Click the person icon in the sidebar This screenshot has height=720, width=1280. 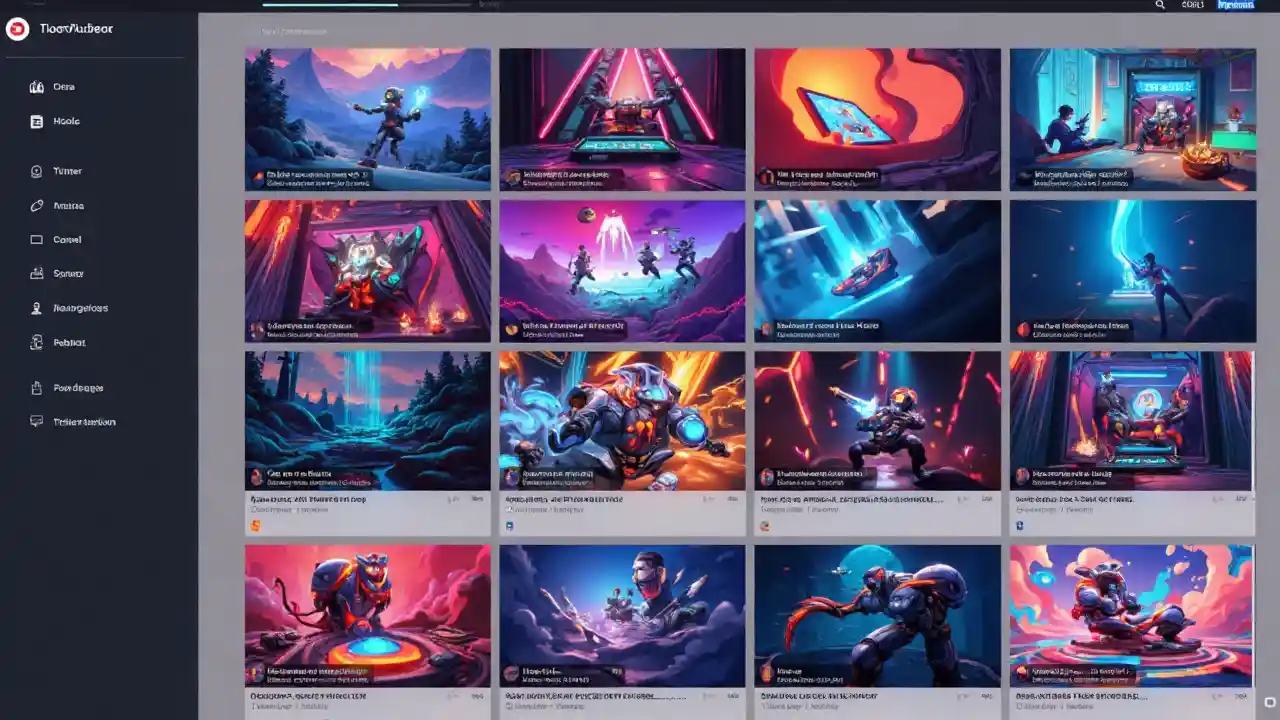37,308
